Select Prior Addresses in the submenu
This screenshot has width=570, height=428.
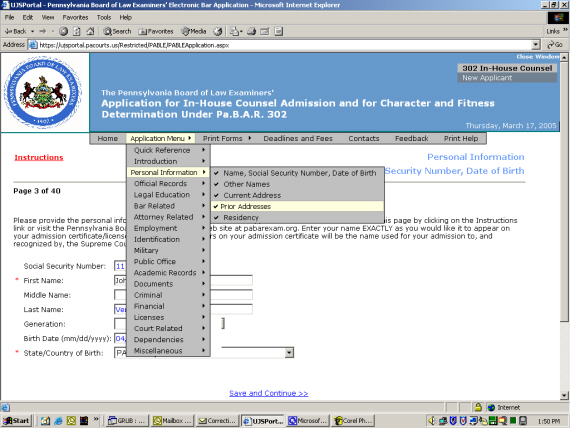(x=297, y=206)
